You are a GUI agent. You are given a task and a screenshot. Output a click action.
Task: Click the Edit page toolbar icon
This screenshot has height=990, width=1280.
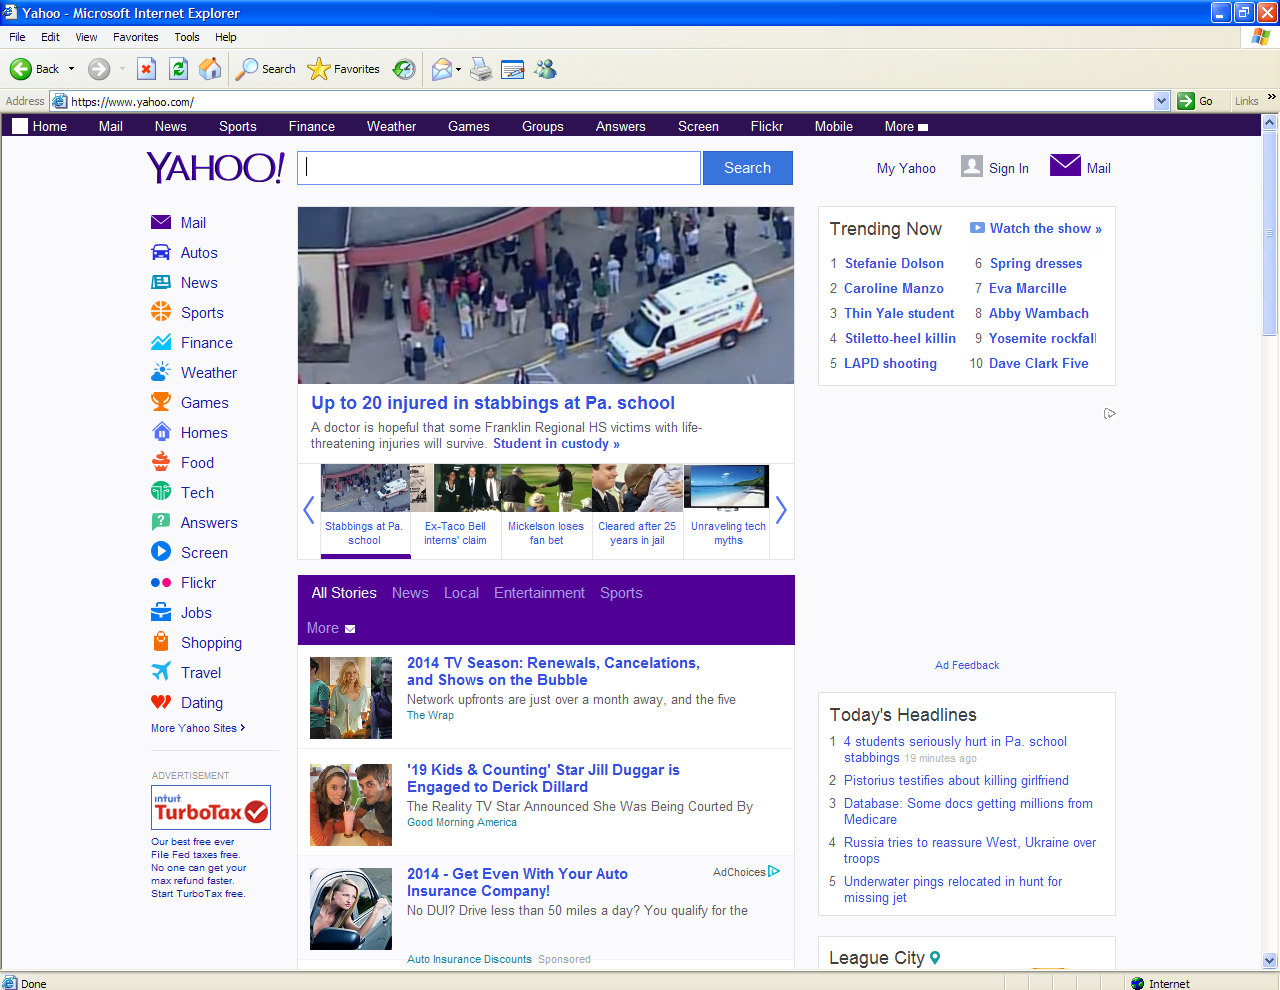pos(513,69)
